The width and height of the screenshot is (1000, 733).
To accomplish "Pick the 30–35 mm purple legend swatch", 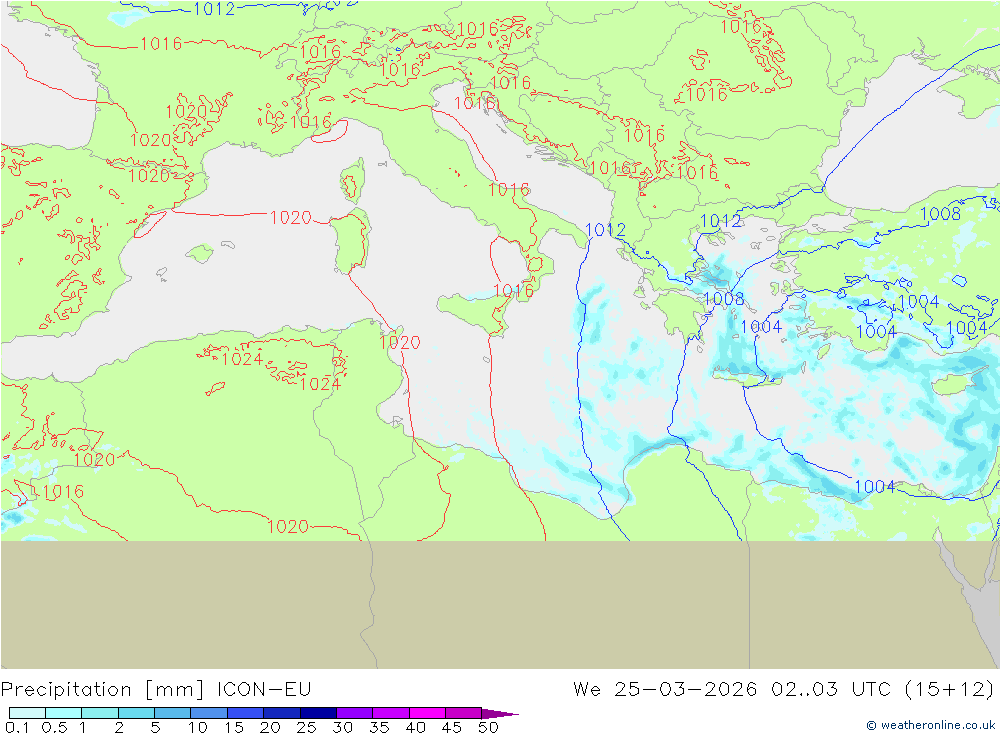I will click(x=354, y=713).
